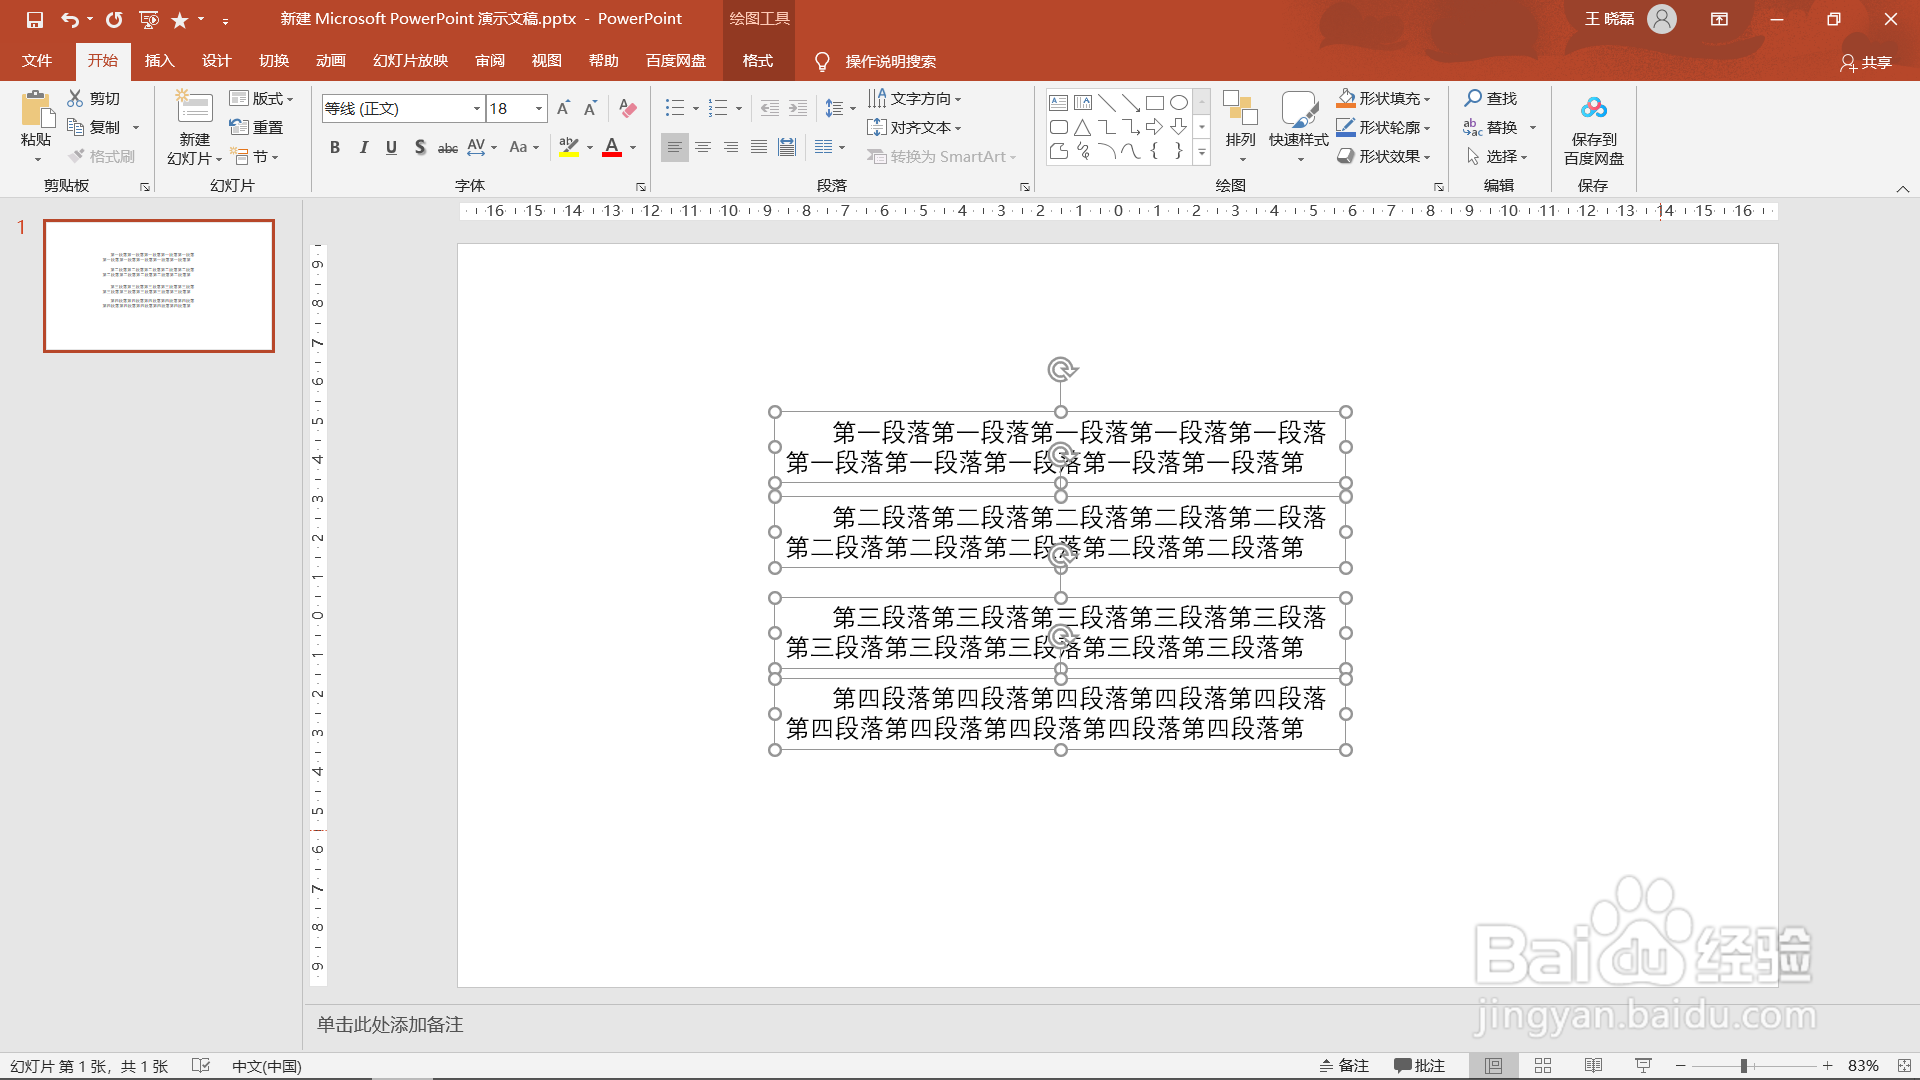
Task: Open Shape Effects (形状效果) menu
Action: click(1384, 156)
